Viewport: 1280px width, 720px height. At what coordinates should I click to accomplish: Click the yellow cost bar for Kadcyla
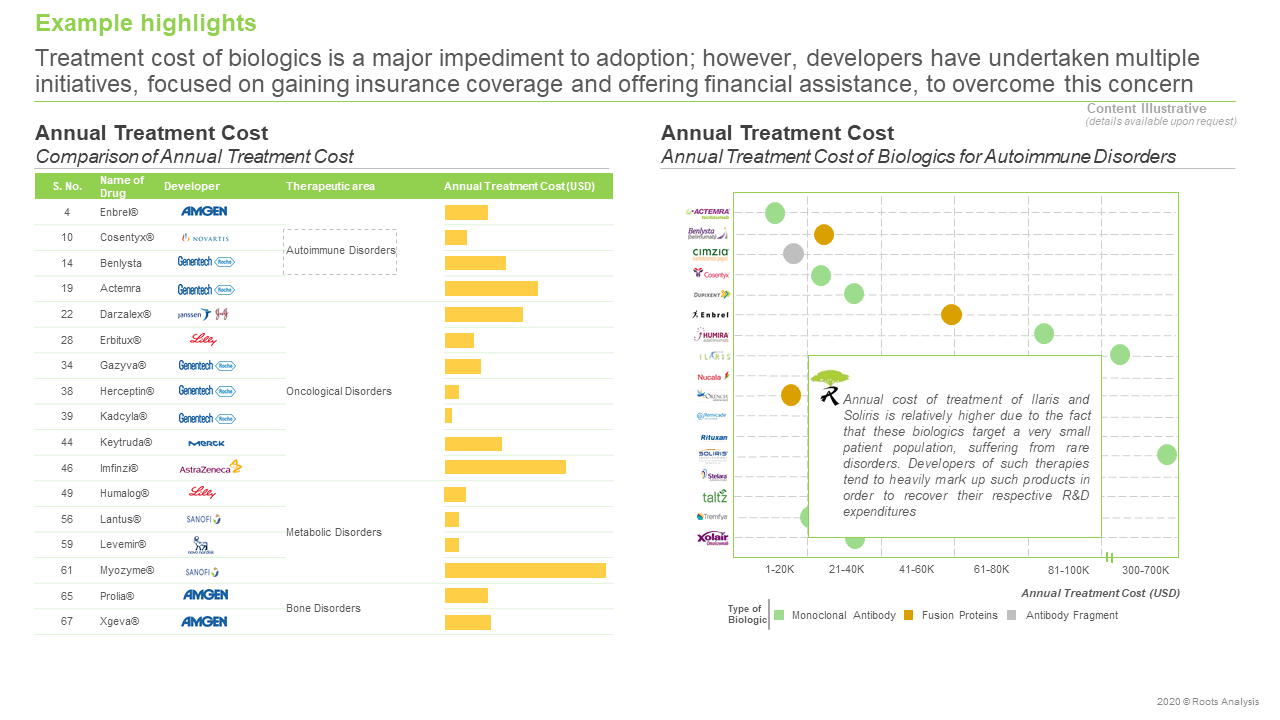click(x=448, y=415)
